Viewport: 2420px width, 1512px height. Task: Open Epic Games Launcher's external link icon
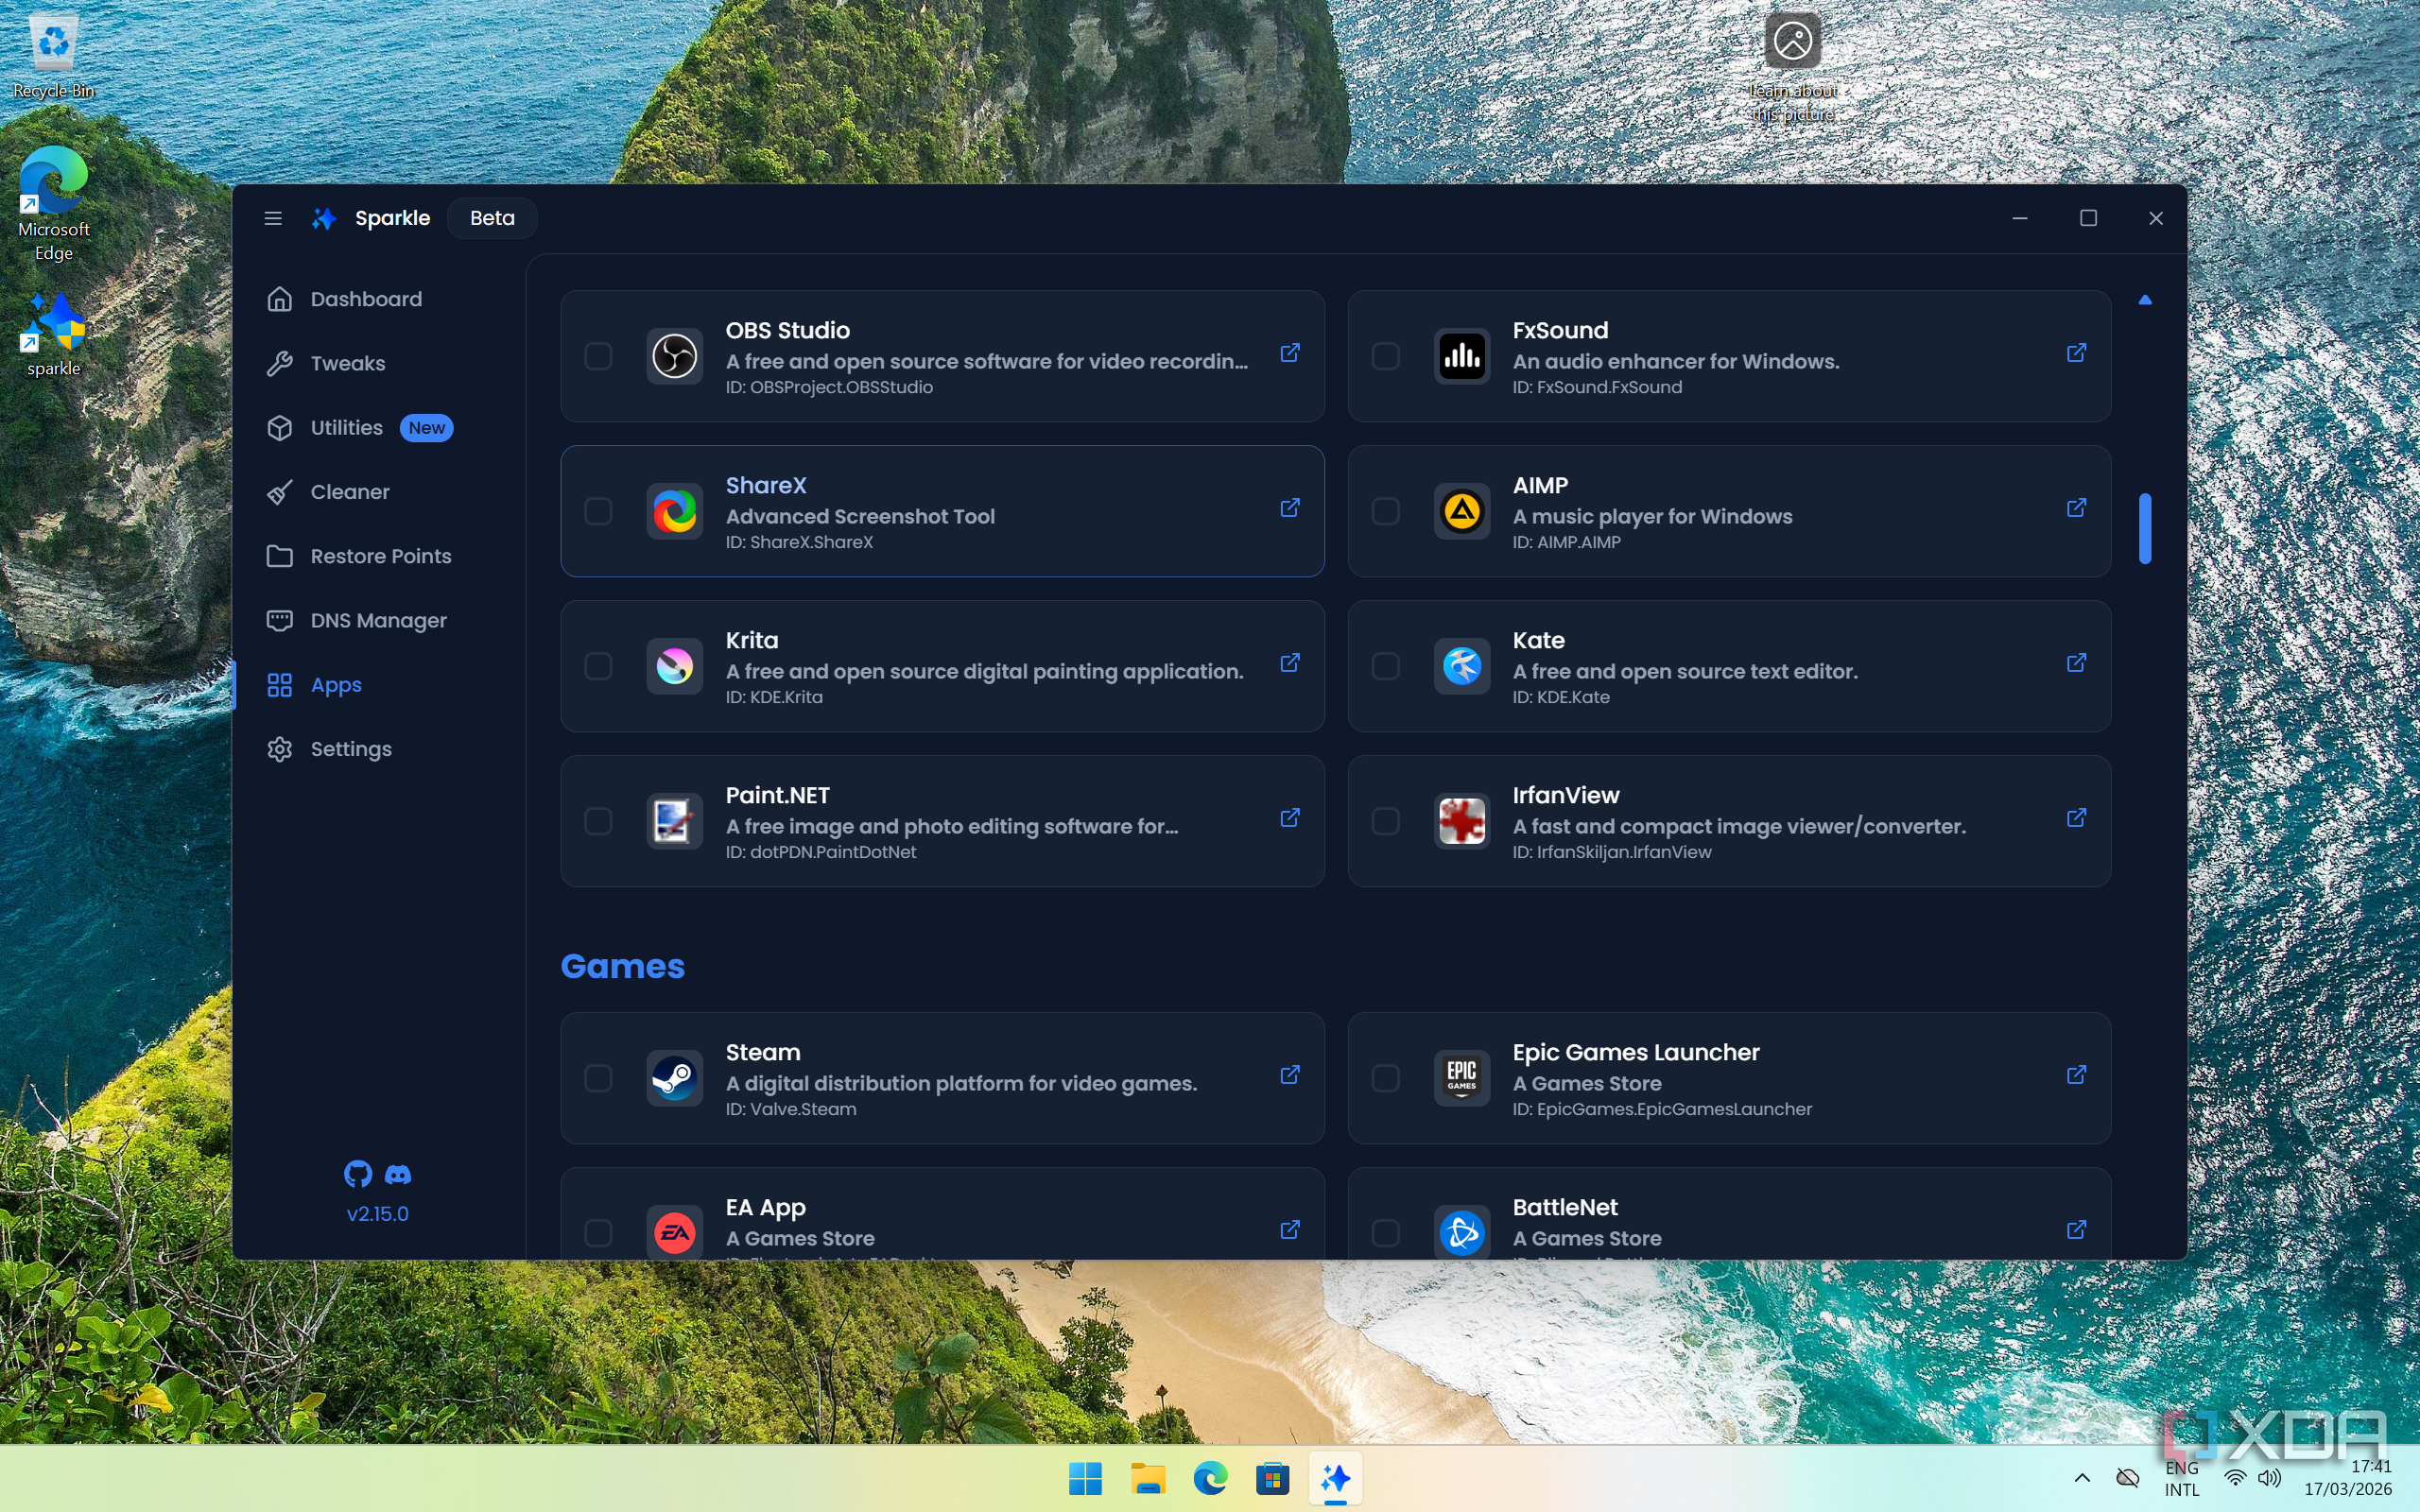(x=2077, y=1075)
